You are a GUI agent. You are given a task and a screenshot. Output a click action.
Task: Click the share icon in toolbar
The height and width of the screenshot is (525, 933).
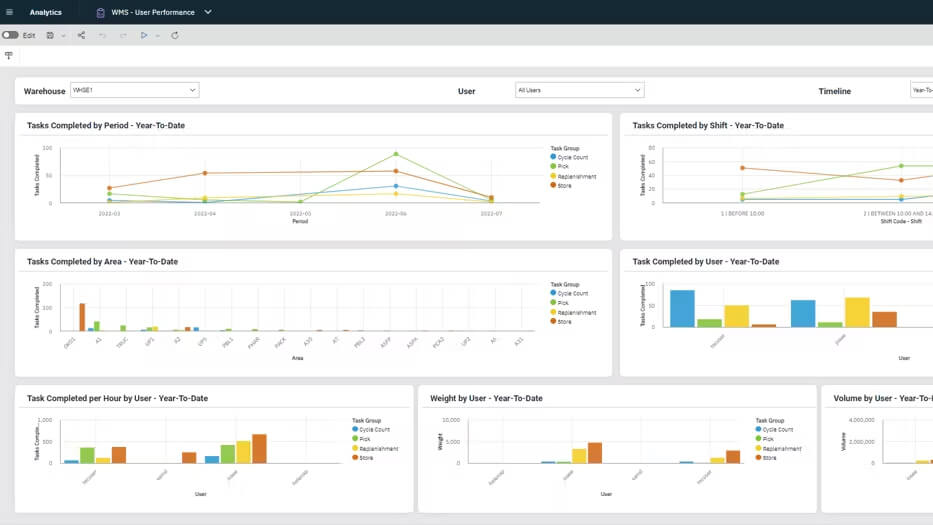(81, 35)
